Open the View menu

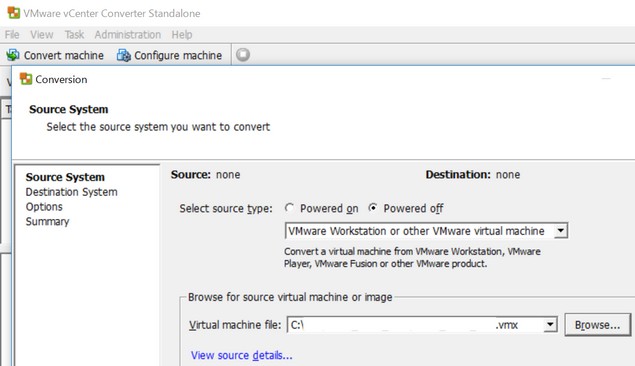pyautogui.click(x=42, y=35)
